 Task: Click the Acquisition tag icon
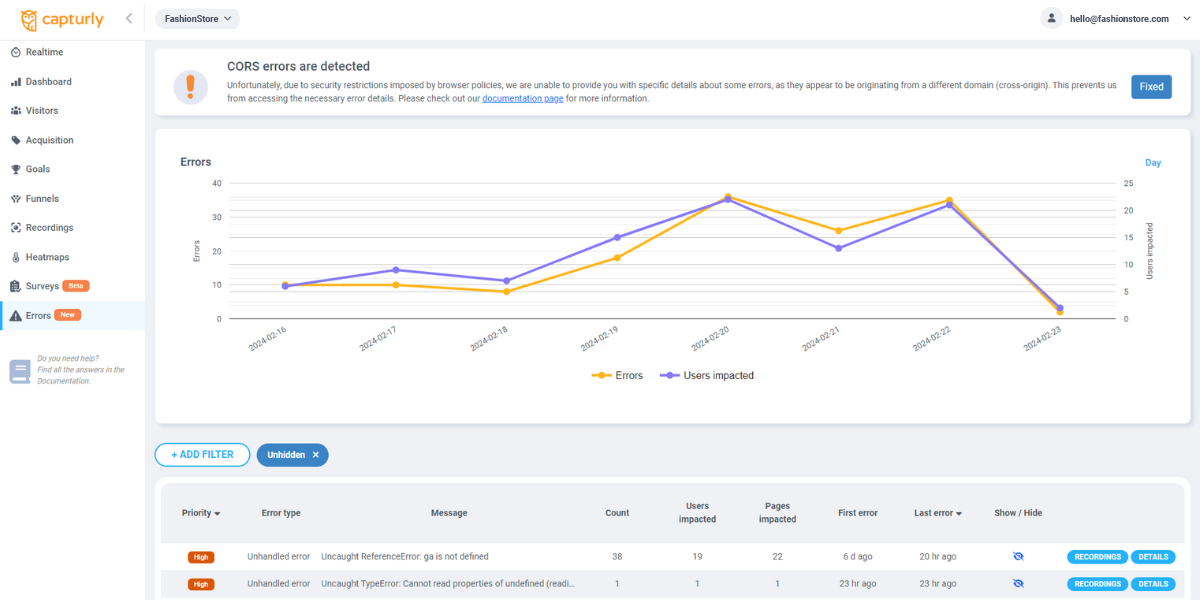pyautogui.click(x=16, y=141)
